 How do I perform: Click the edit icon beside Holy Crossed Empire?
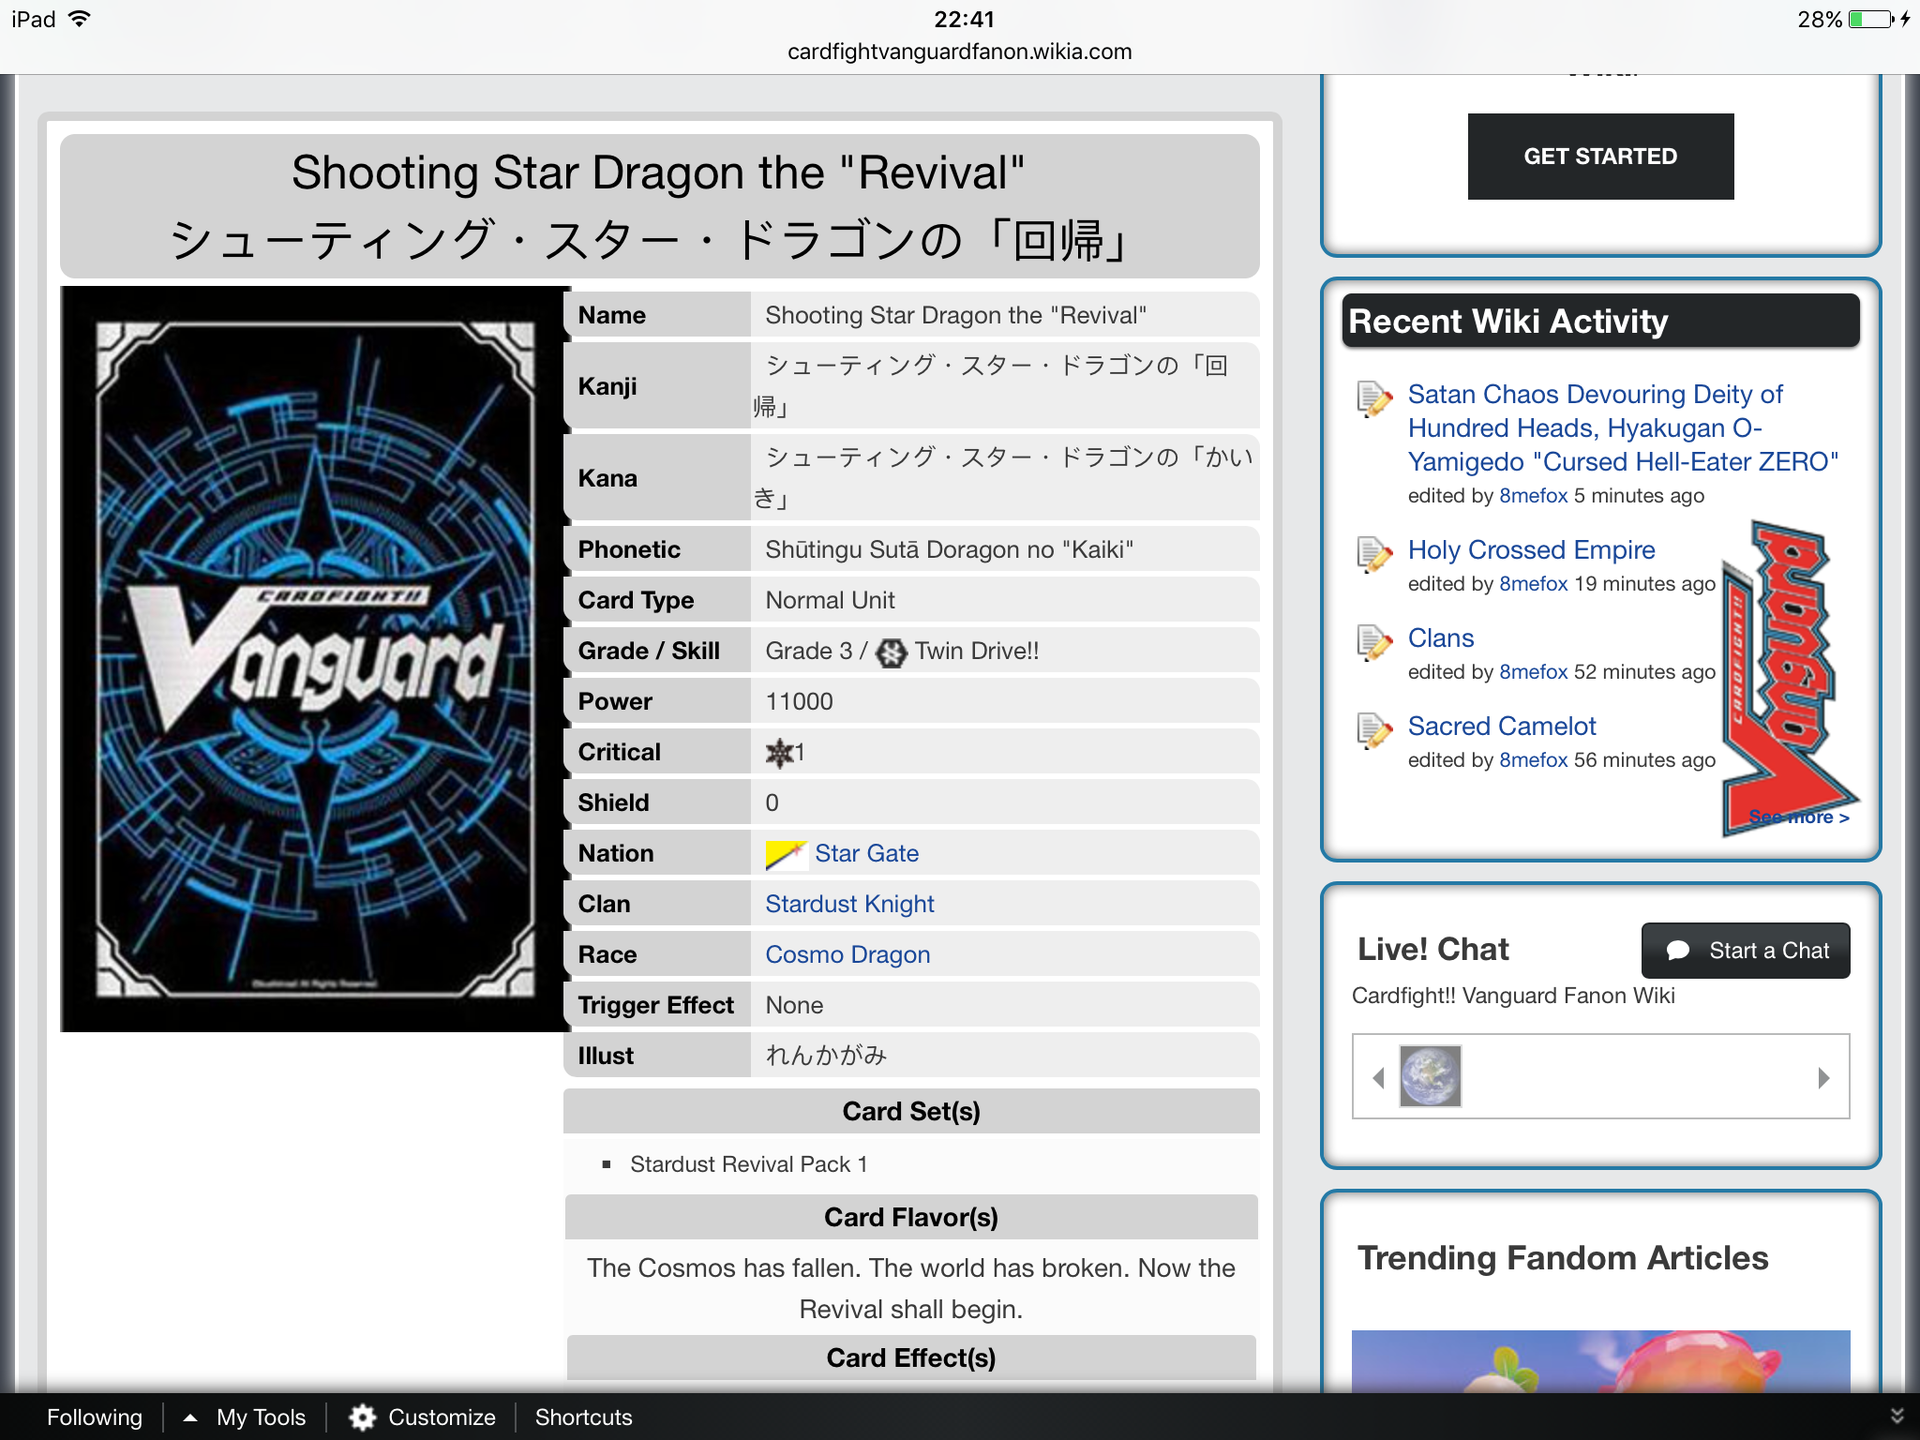(1374, 555)
